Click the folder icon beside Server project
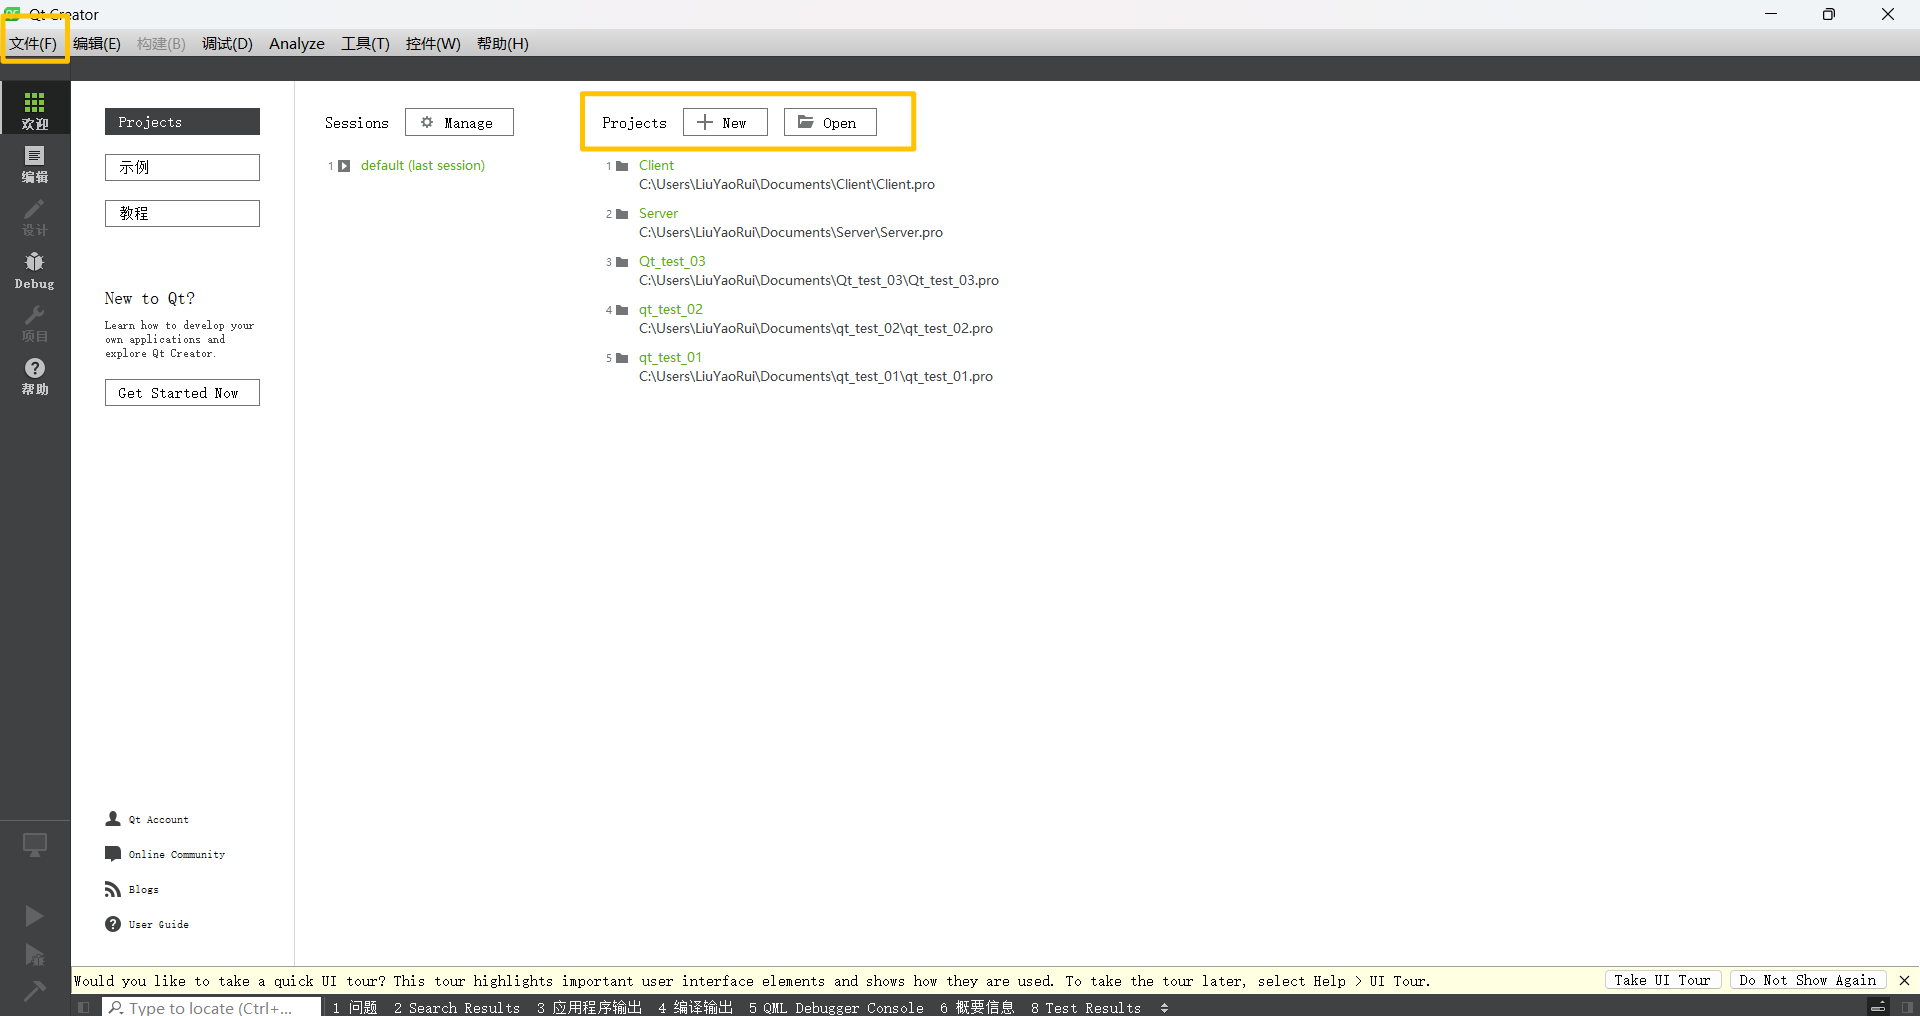 (x=622, y=214)
